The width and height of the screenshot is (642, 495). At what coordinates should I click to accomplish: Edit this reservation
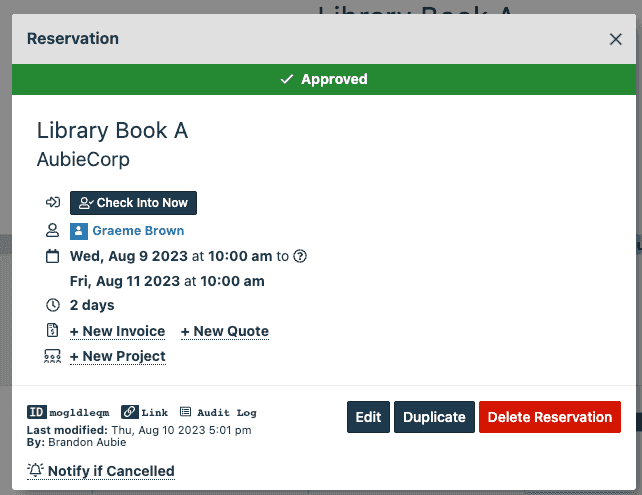pos(368,417)
